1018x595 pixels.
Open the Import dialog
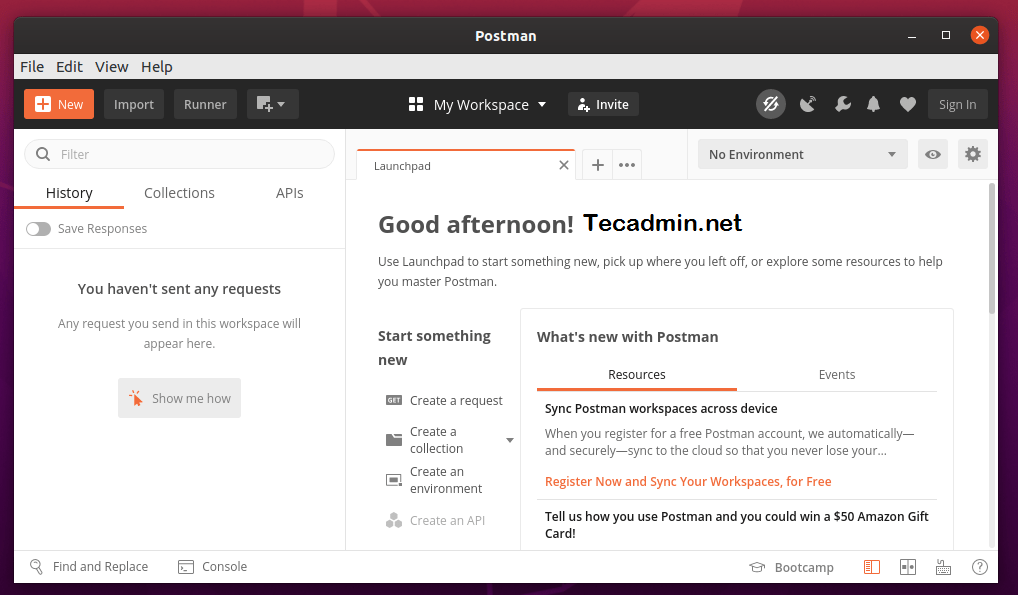coord(134,104)
